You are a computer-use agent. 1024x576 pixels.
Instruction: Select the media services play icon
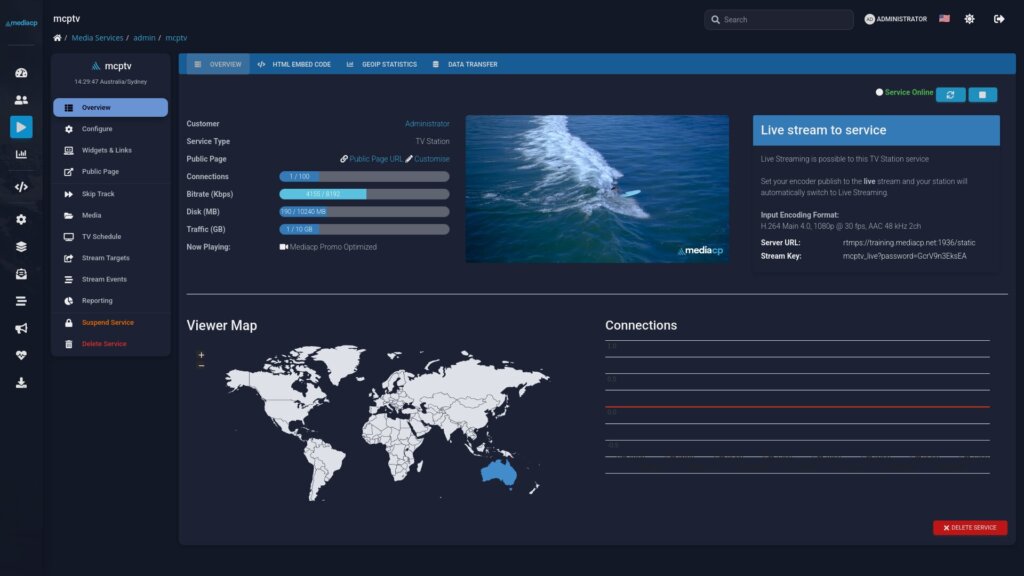[21, 127]
